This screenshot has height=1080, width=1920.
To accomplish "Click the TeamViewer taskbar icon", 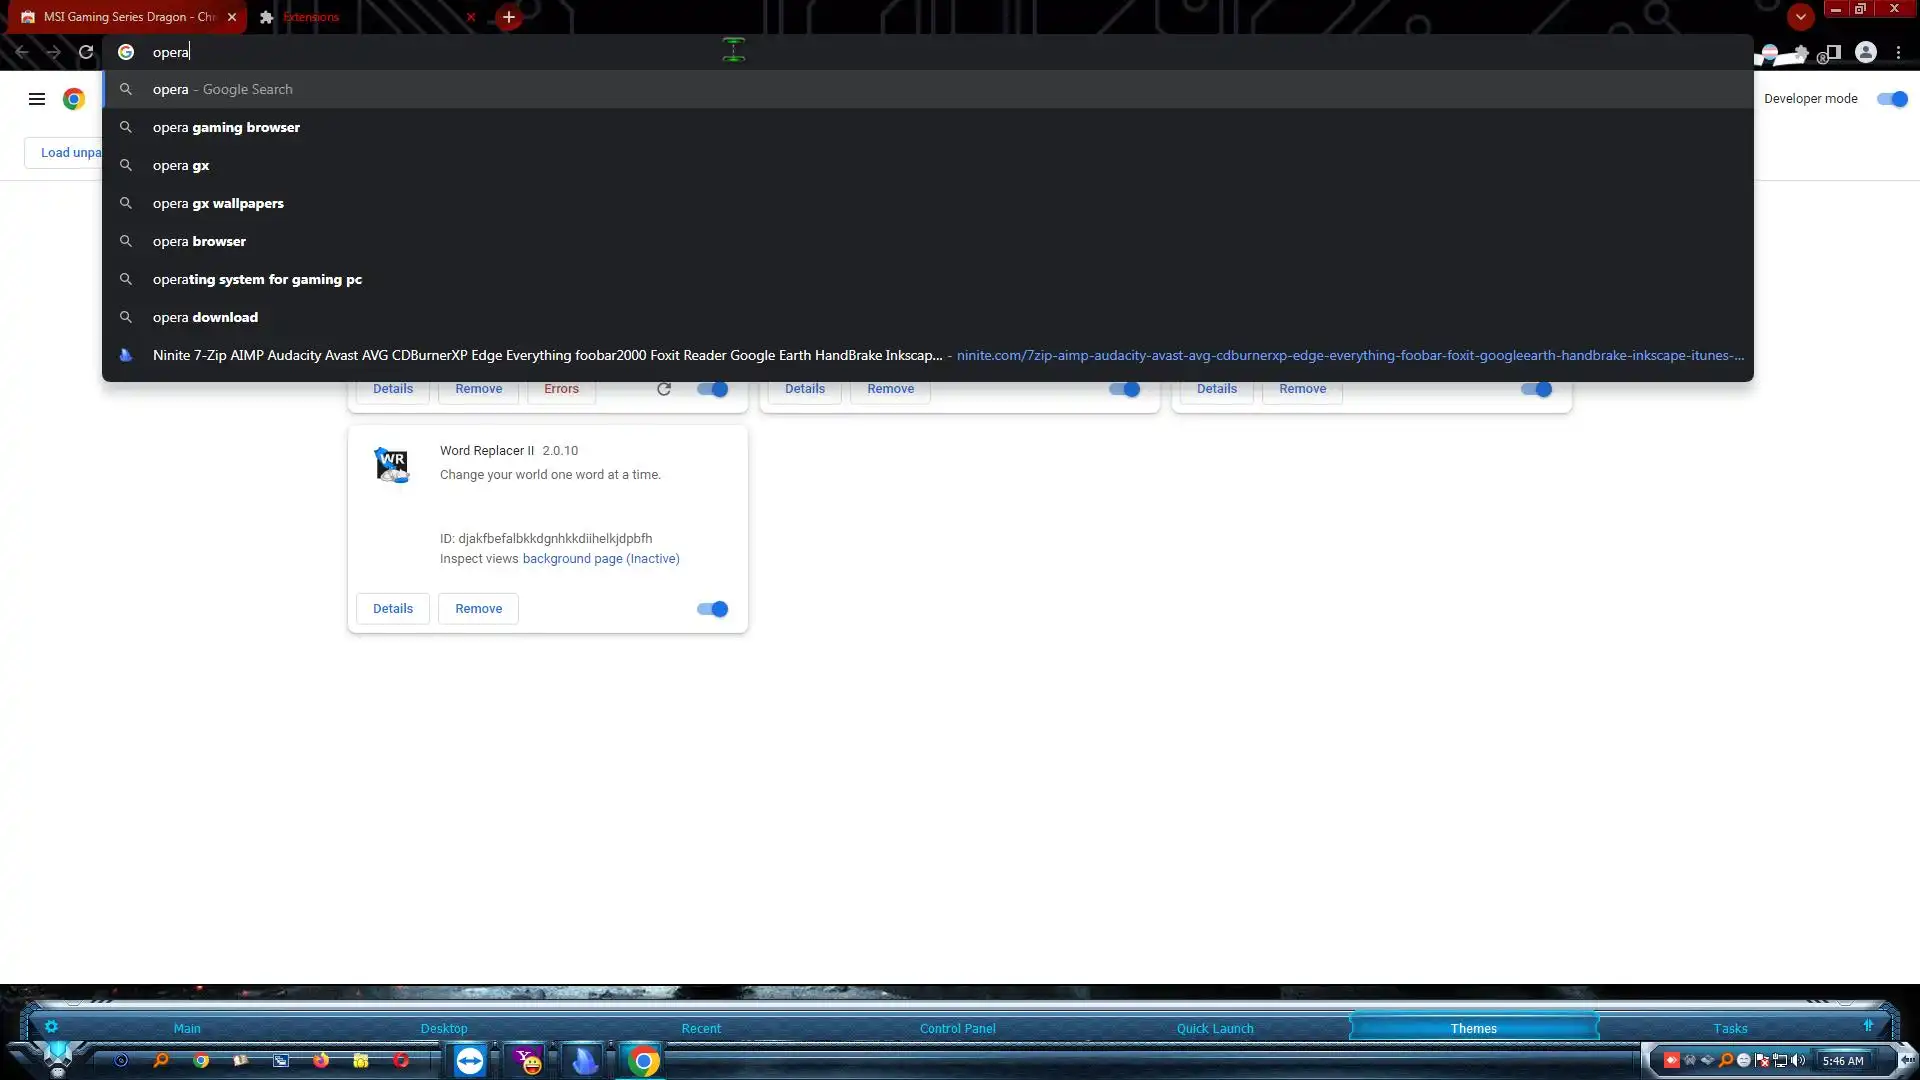I will [x=469, y=1060].
